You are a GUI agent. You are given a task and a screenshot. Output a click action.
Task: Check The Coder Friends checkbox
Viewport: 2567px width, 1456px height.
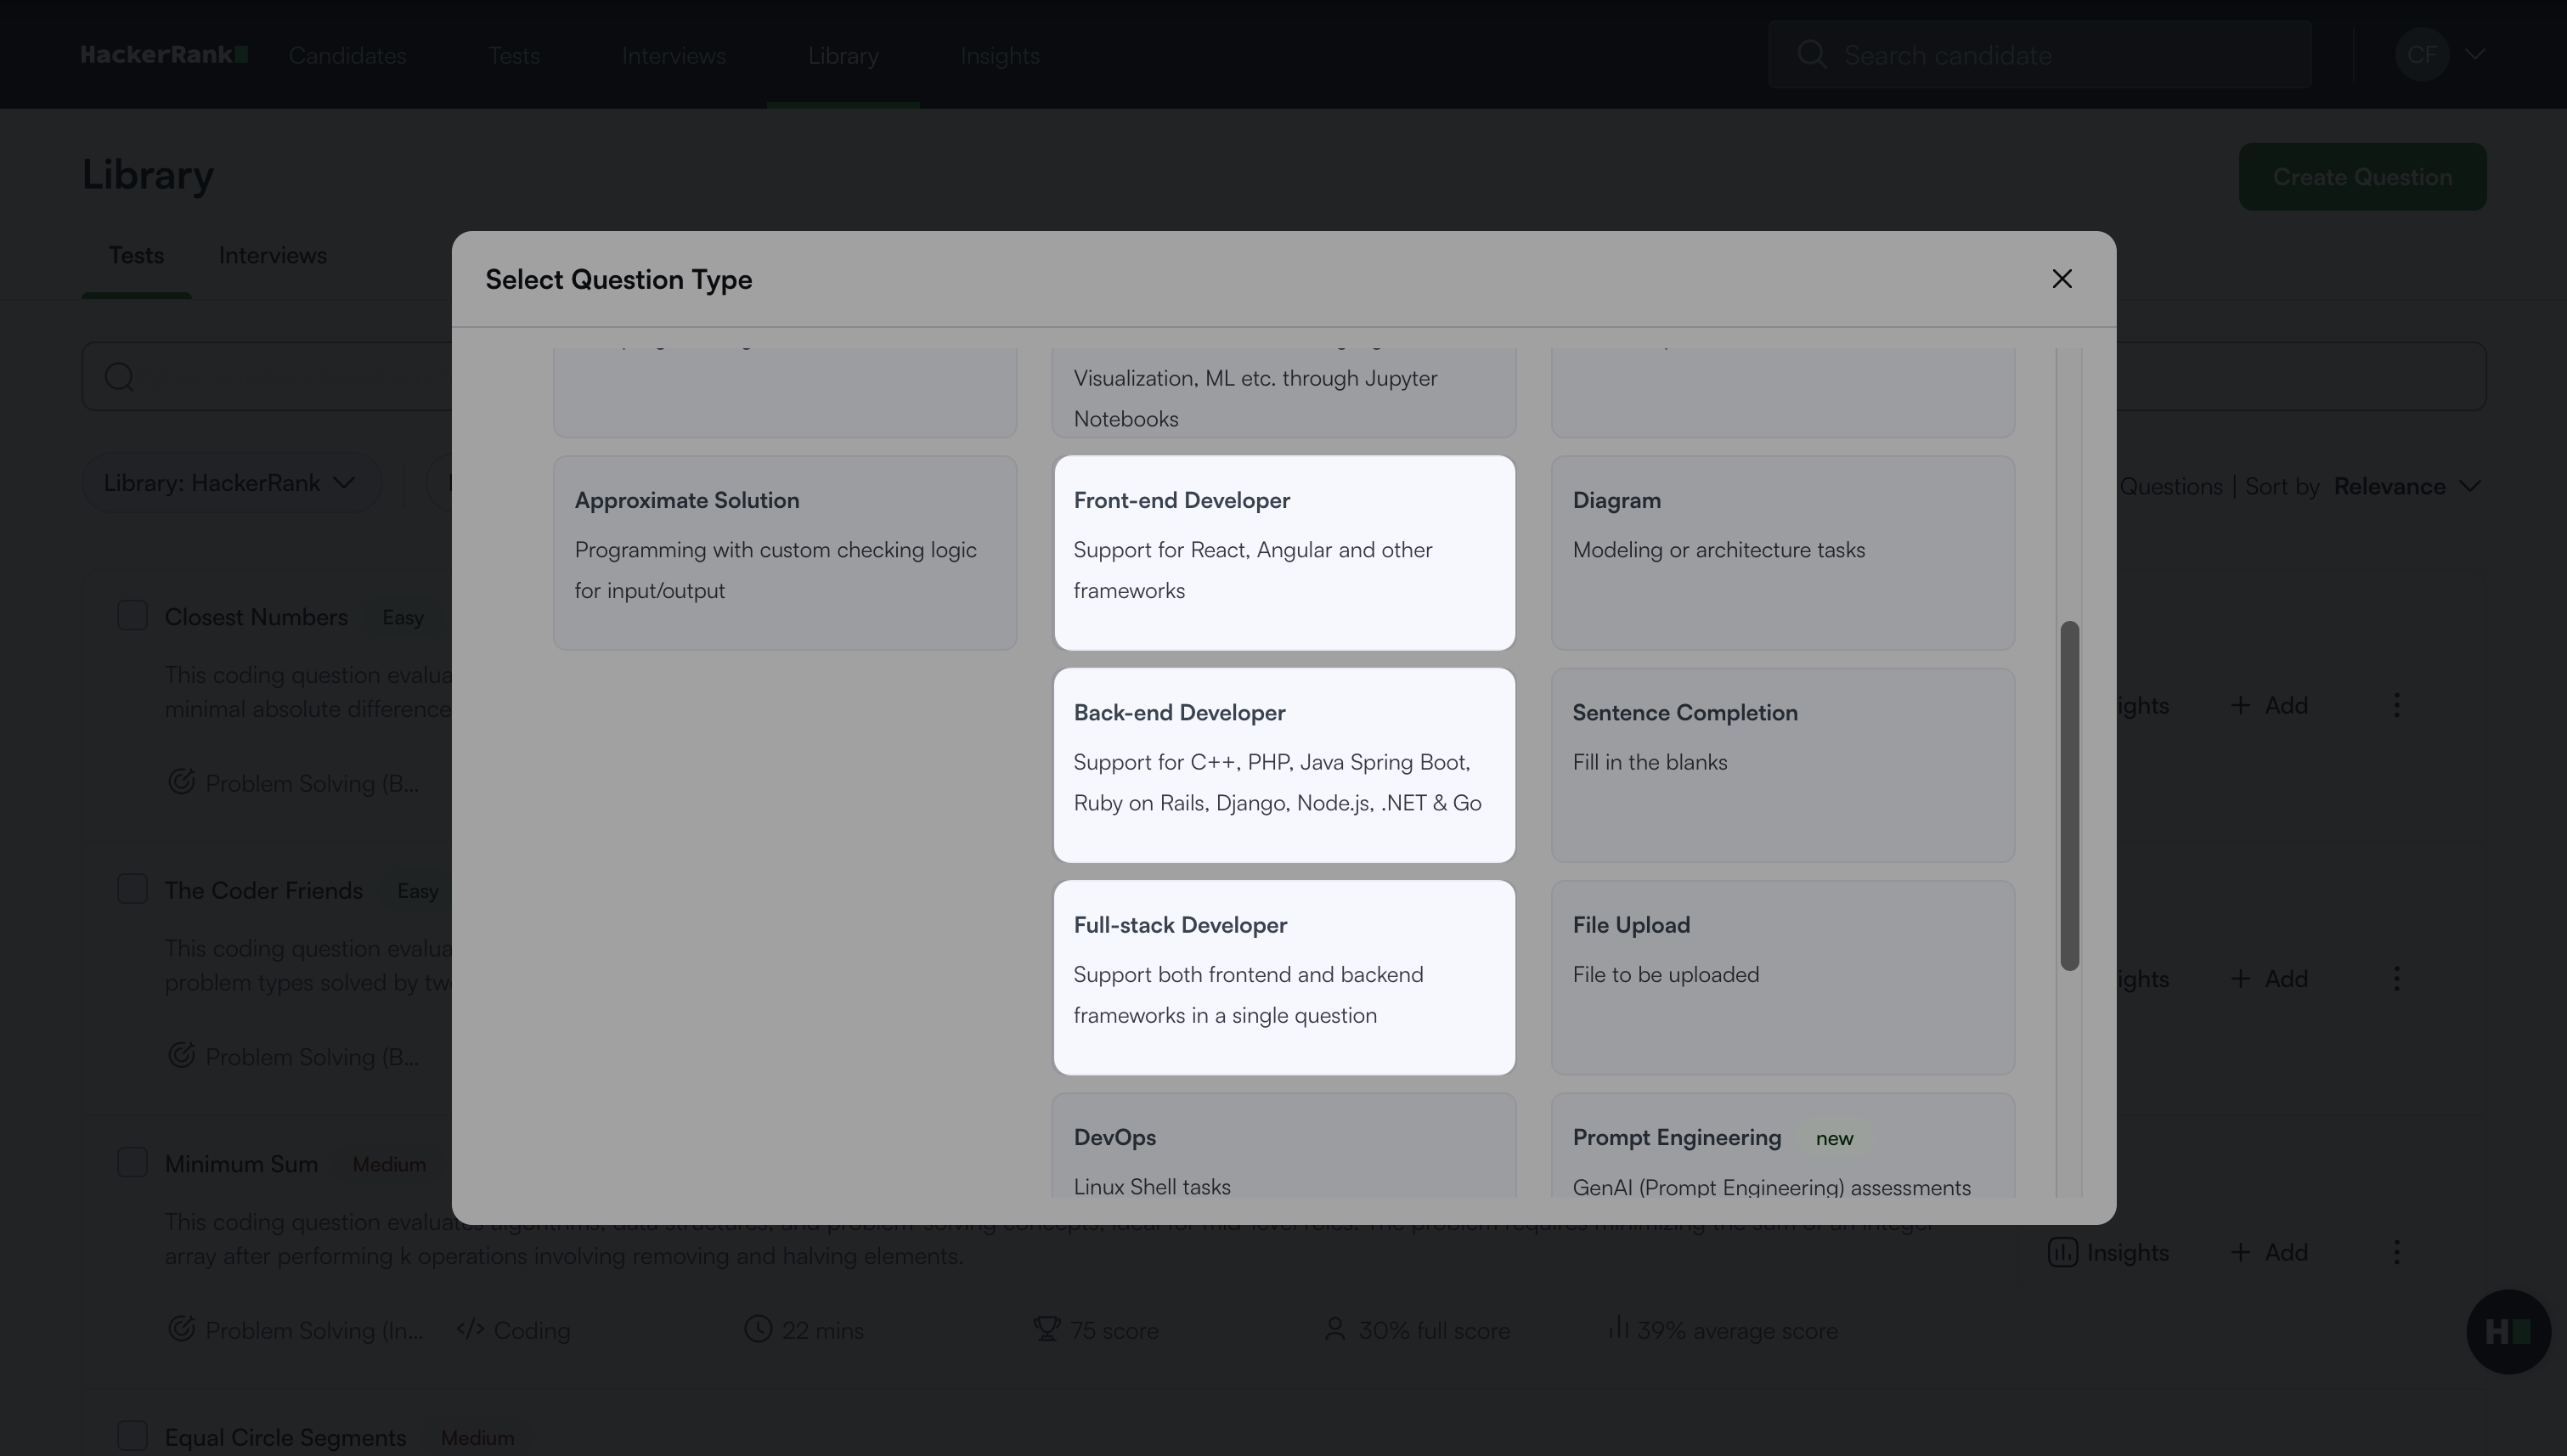(x=132, y=889)
